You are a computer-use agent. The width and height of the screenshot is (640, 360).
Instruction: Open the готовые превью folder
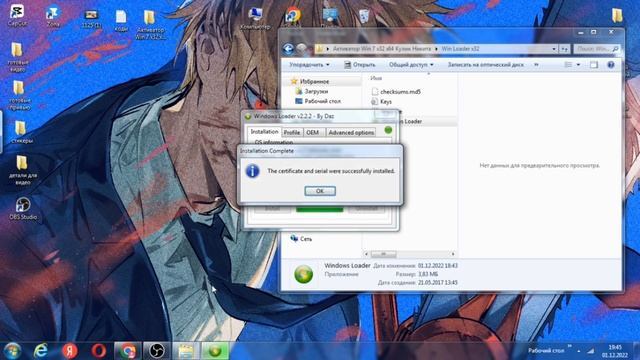(x=19, y=95)
